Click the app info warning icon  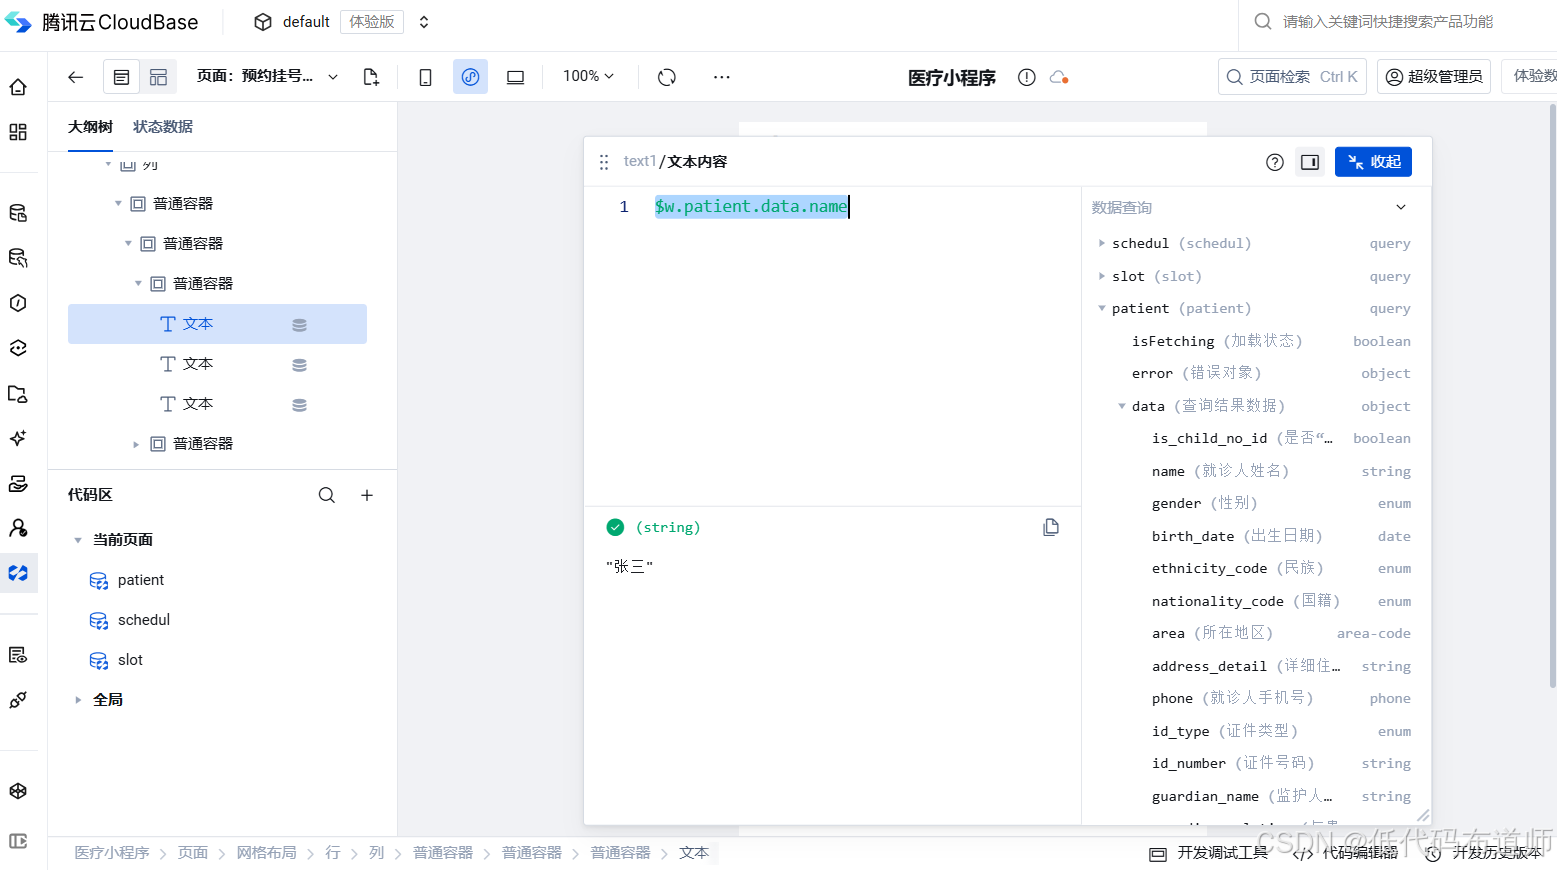point(1026,77)
